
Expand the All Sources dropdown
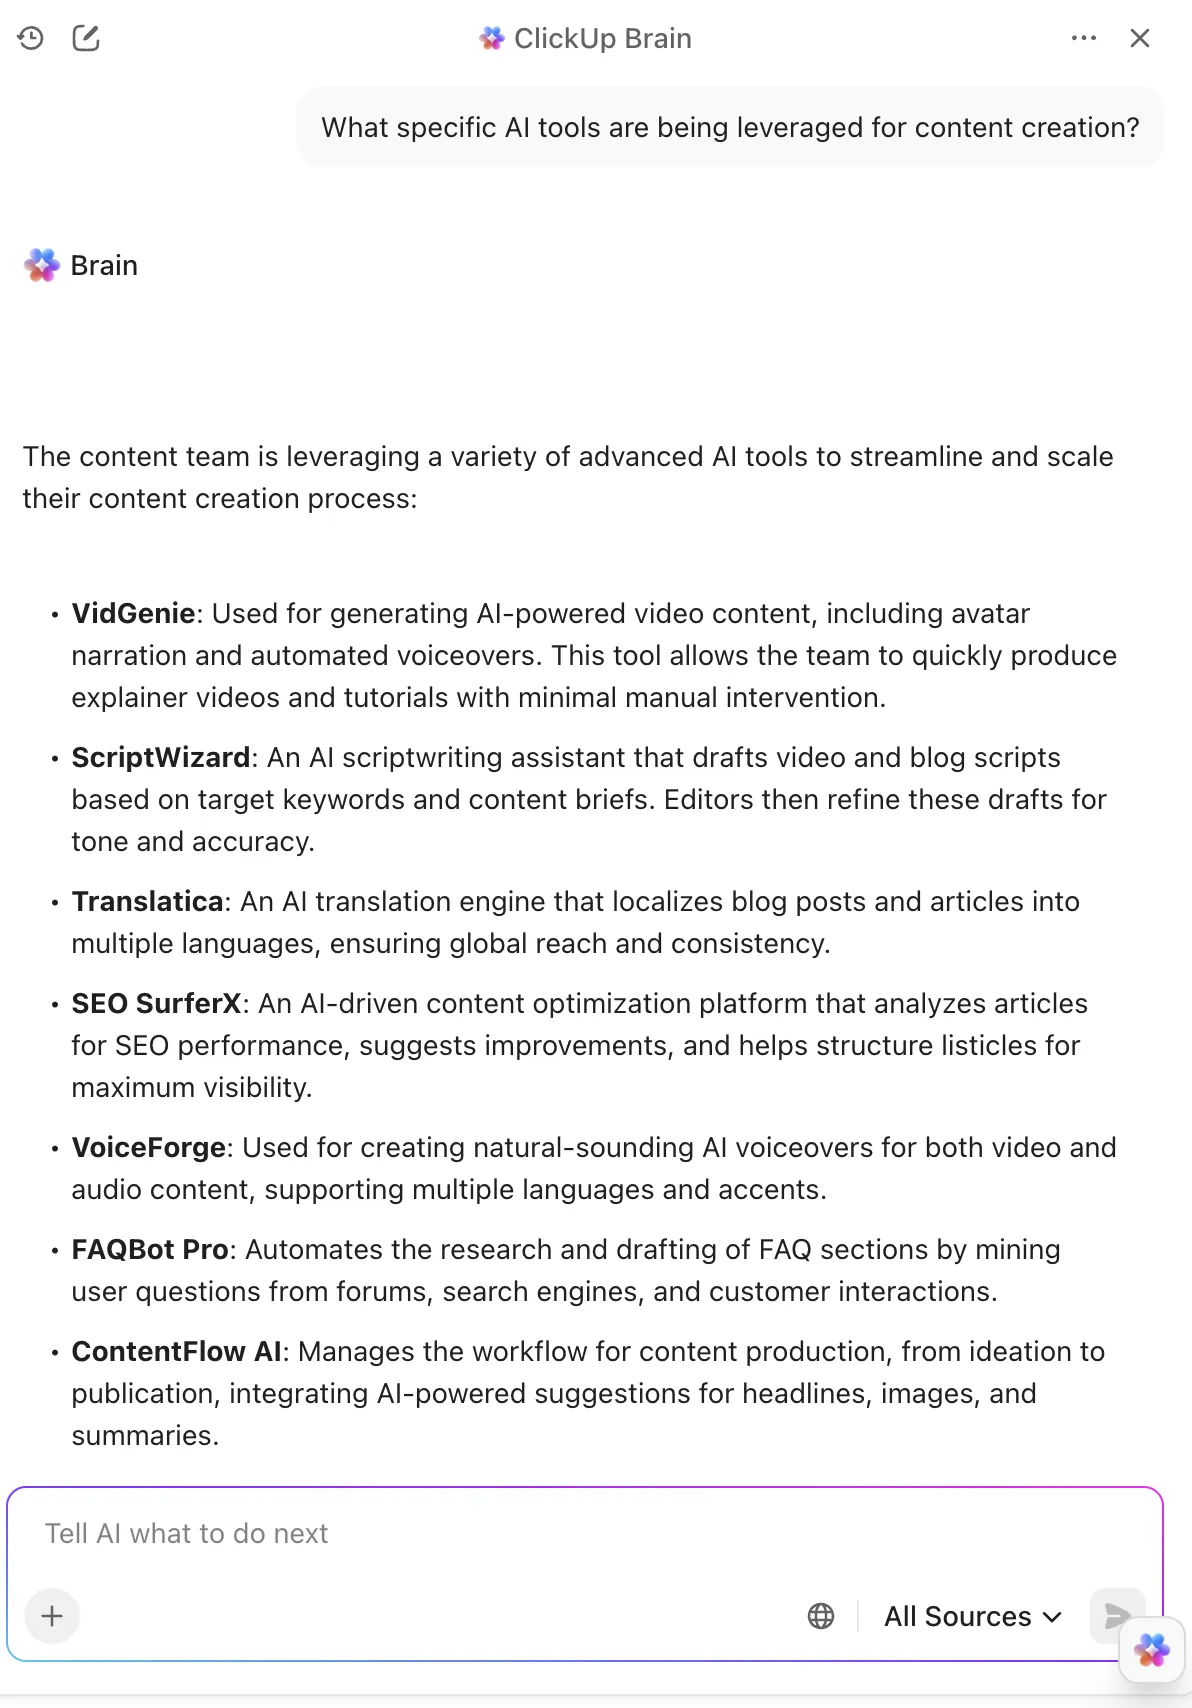(972, 1616)
